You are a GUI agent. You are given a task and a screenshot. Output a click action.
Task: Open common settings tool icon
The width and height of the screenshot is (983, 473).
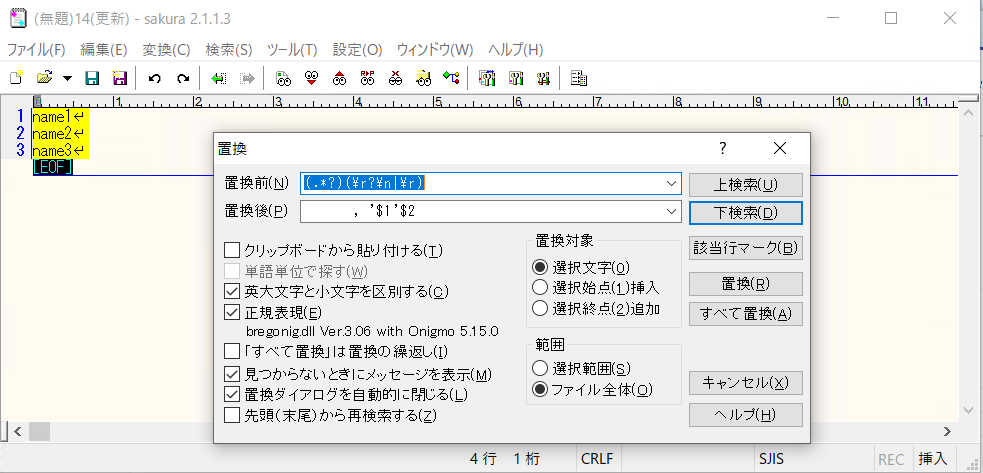coord(544,78)
